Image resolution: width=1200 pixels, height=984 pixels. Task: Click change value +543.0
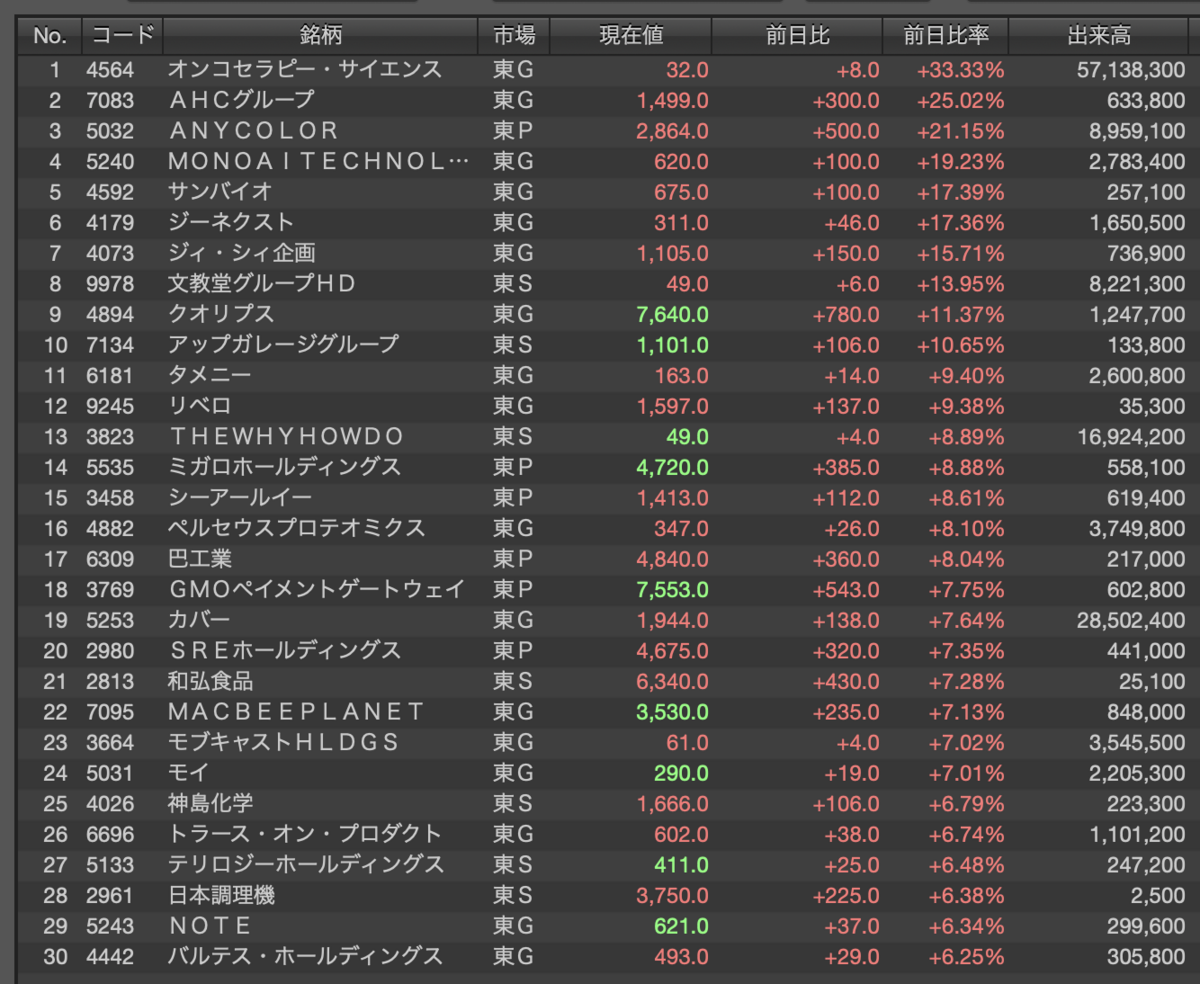pyautogui.click(x=846, y=590)
